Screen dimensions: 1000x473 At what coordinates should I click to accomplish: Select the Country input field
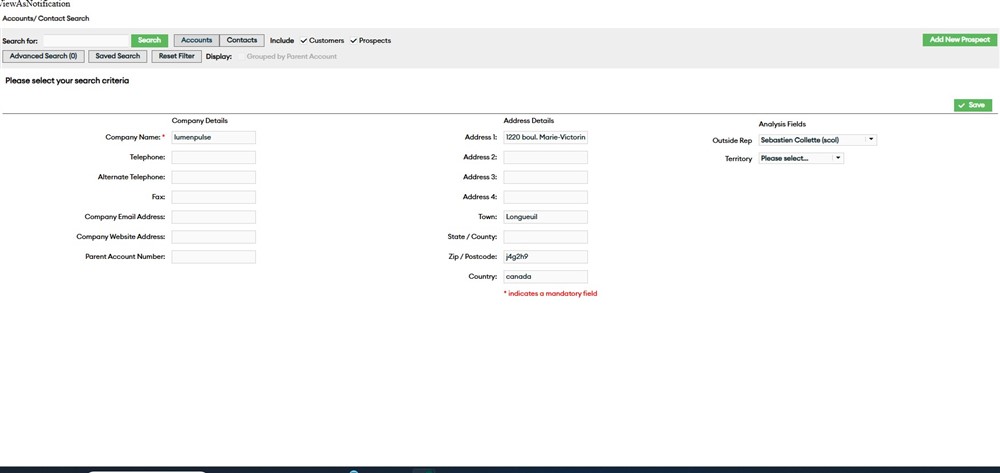click(545, 277)
